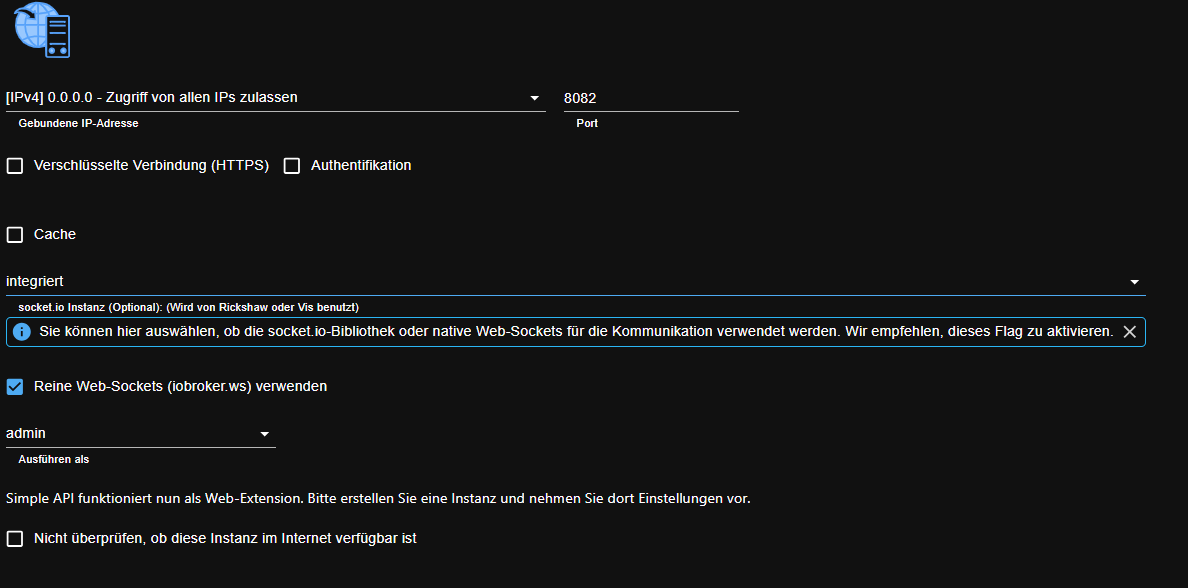
Task: Click the blue info icon in the hint banner
Action: pos(22,331)
